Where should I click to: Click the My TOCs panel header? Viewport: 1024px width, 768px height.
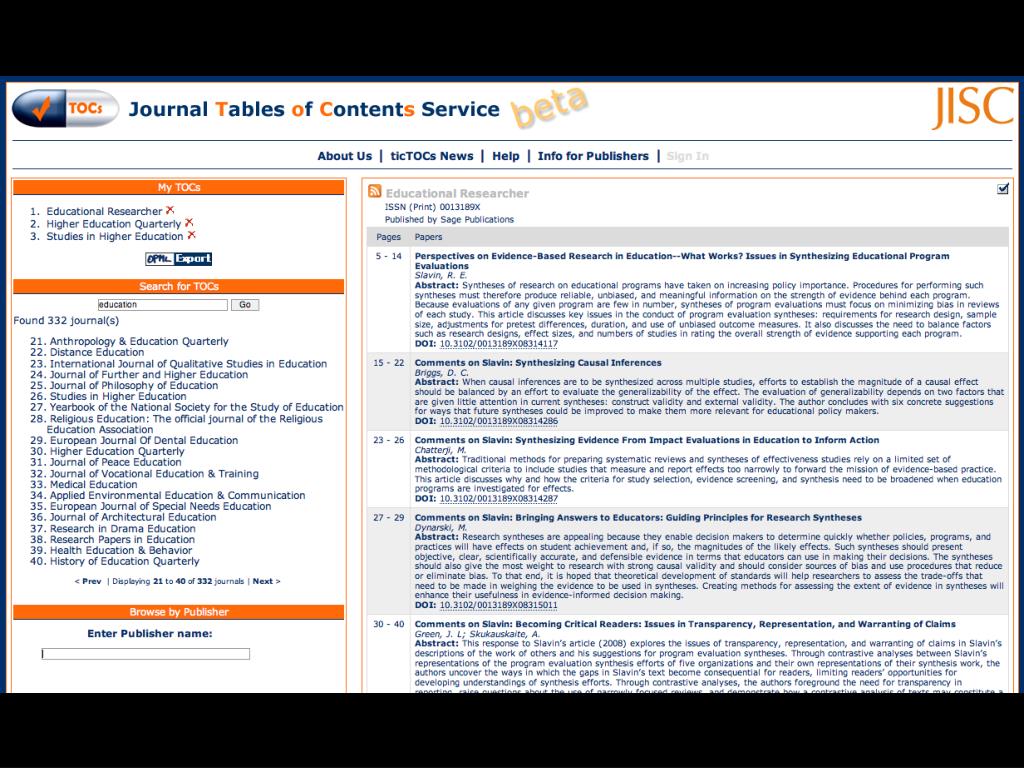[x=178, y=187]
